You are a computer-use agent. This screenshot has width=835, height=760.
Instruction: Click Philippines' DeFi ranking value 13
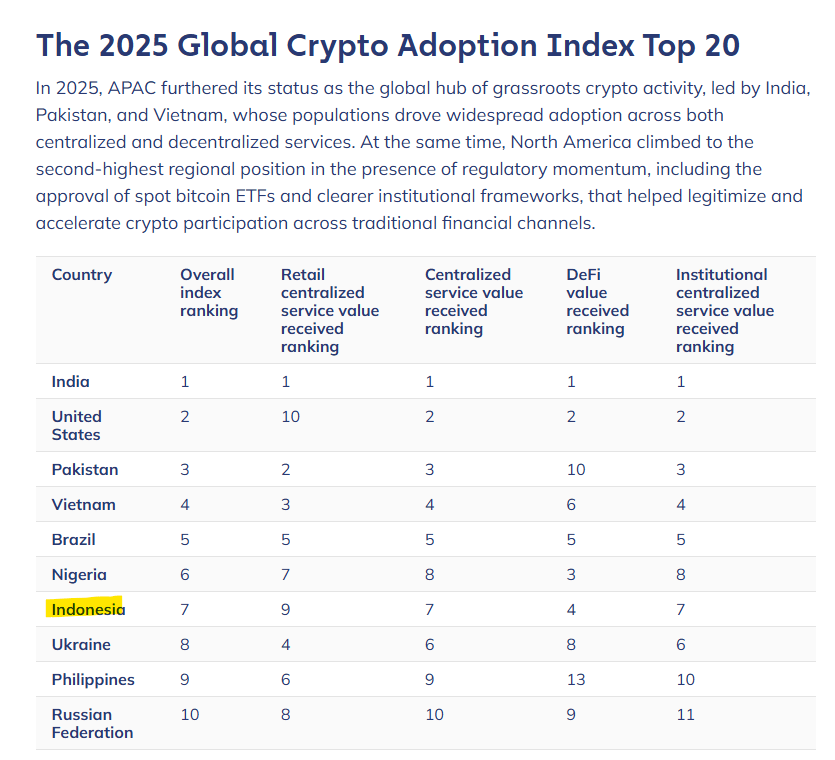coord(575,679)
